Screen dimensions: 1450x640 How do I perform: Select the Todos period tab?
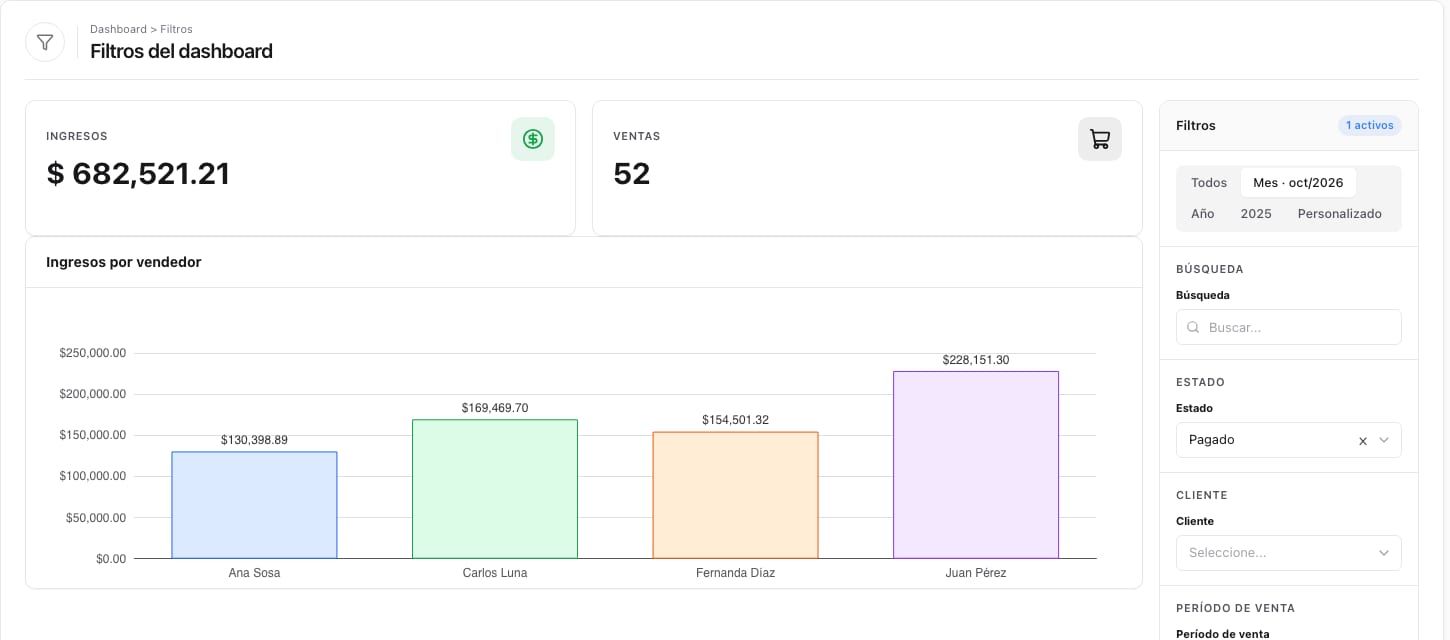(x=1209, y=183)
